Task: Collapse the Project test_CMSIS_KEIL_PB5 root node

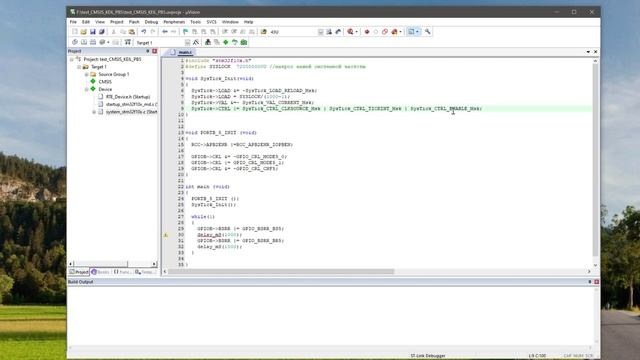Action: coord(72,59)
